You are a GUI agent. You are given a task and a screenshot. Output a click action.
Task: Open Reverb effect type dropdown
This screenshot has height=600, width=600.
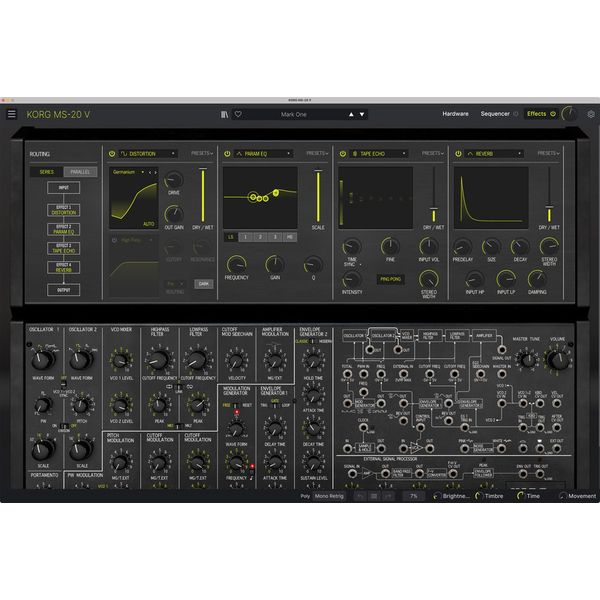494,154
